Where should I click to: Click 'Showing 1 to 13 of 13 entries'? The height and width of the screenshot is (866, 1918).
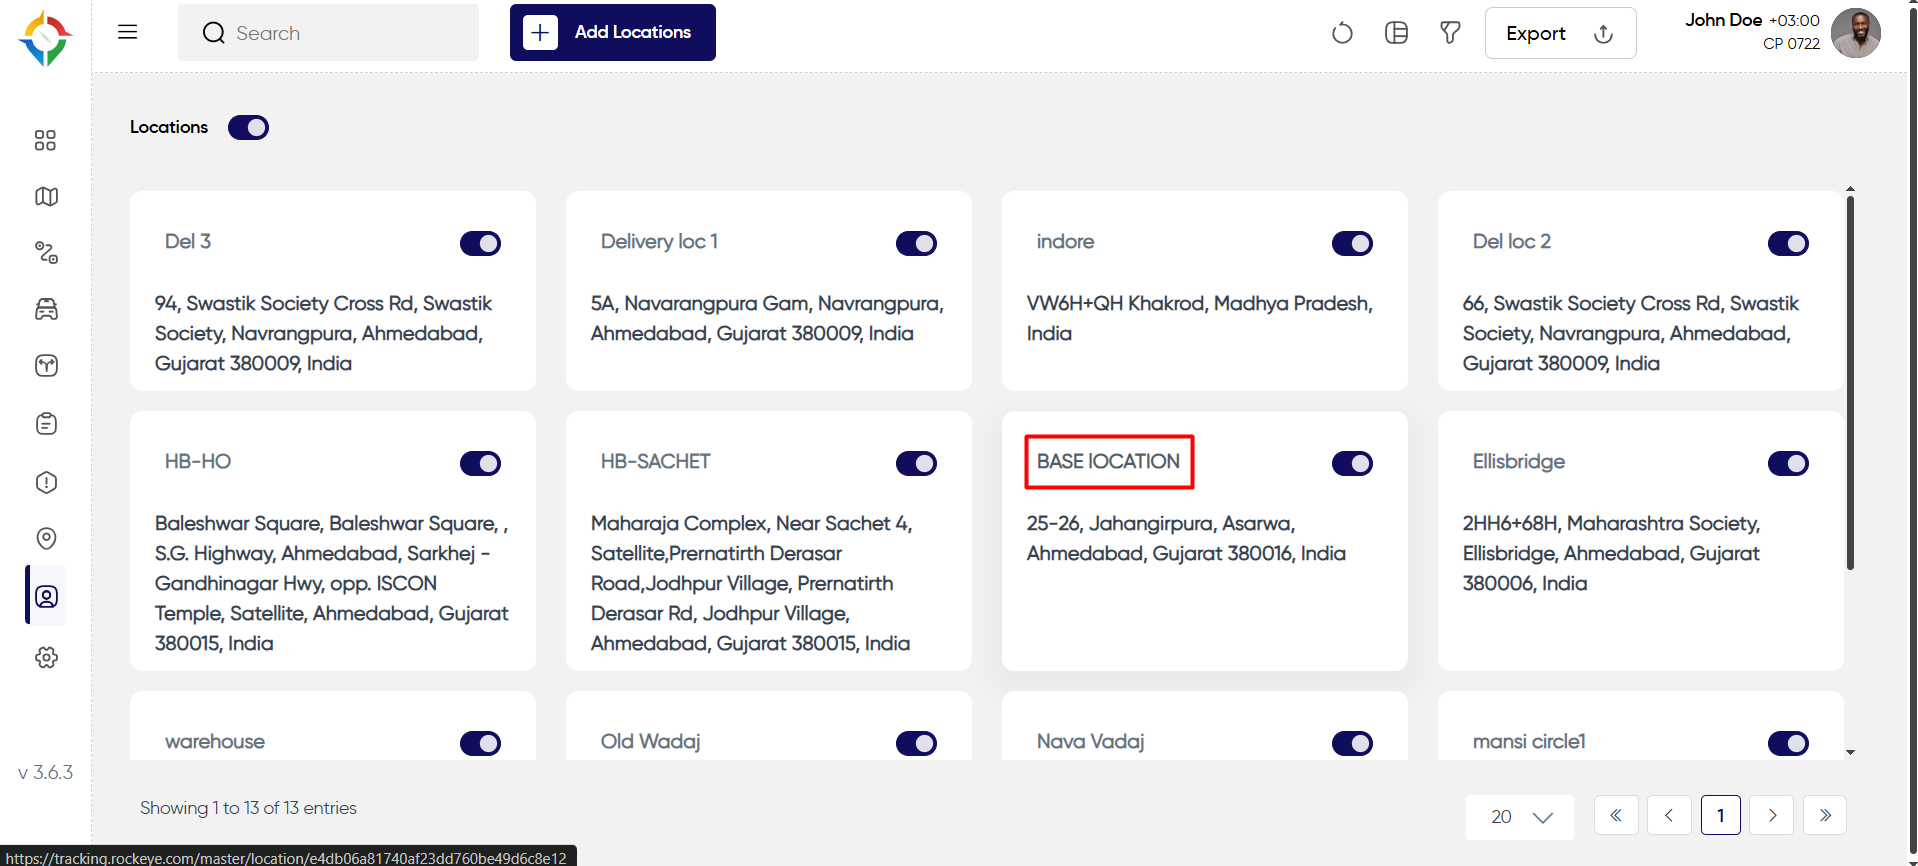248,808
